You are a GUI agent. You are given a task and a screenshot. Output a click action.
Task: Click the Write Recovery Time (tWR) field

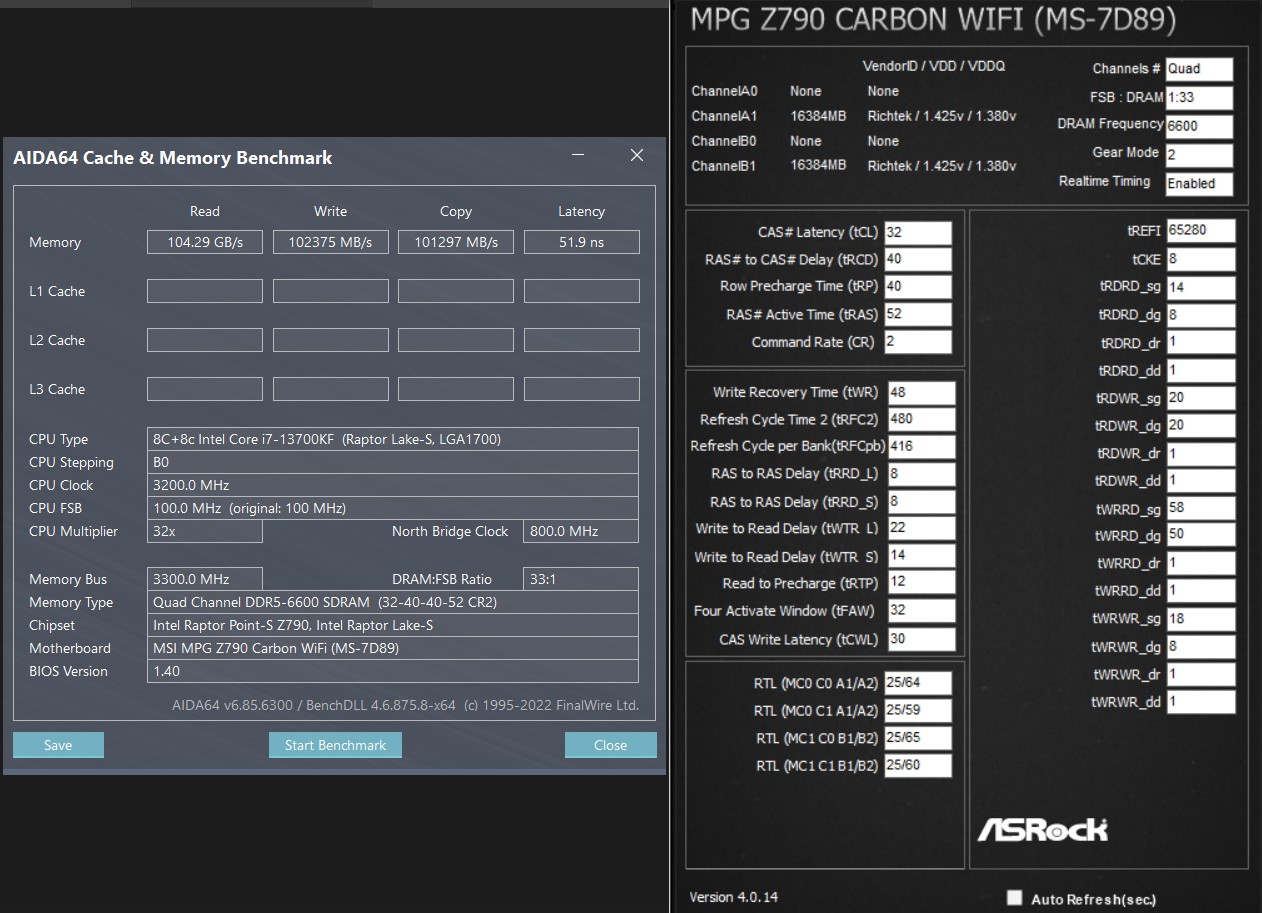[921, 393]
